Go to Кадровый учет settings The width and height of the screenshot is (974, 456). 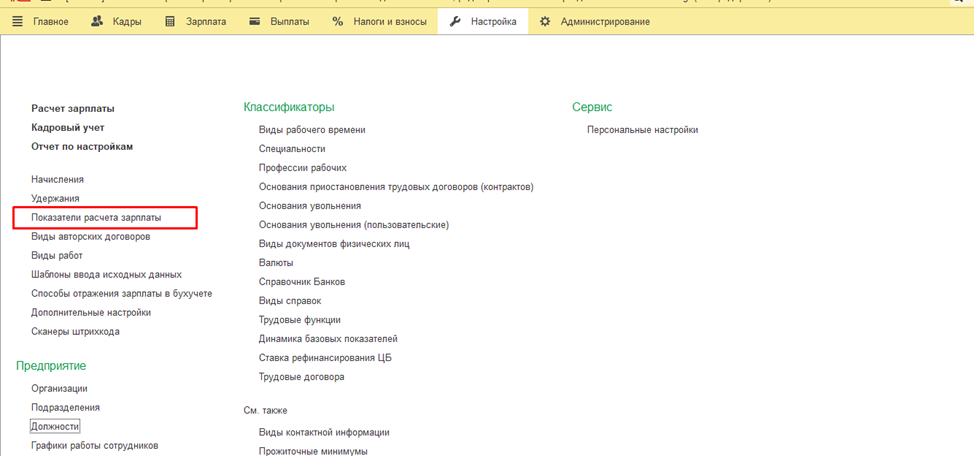click(68, 127)
